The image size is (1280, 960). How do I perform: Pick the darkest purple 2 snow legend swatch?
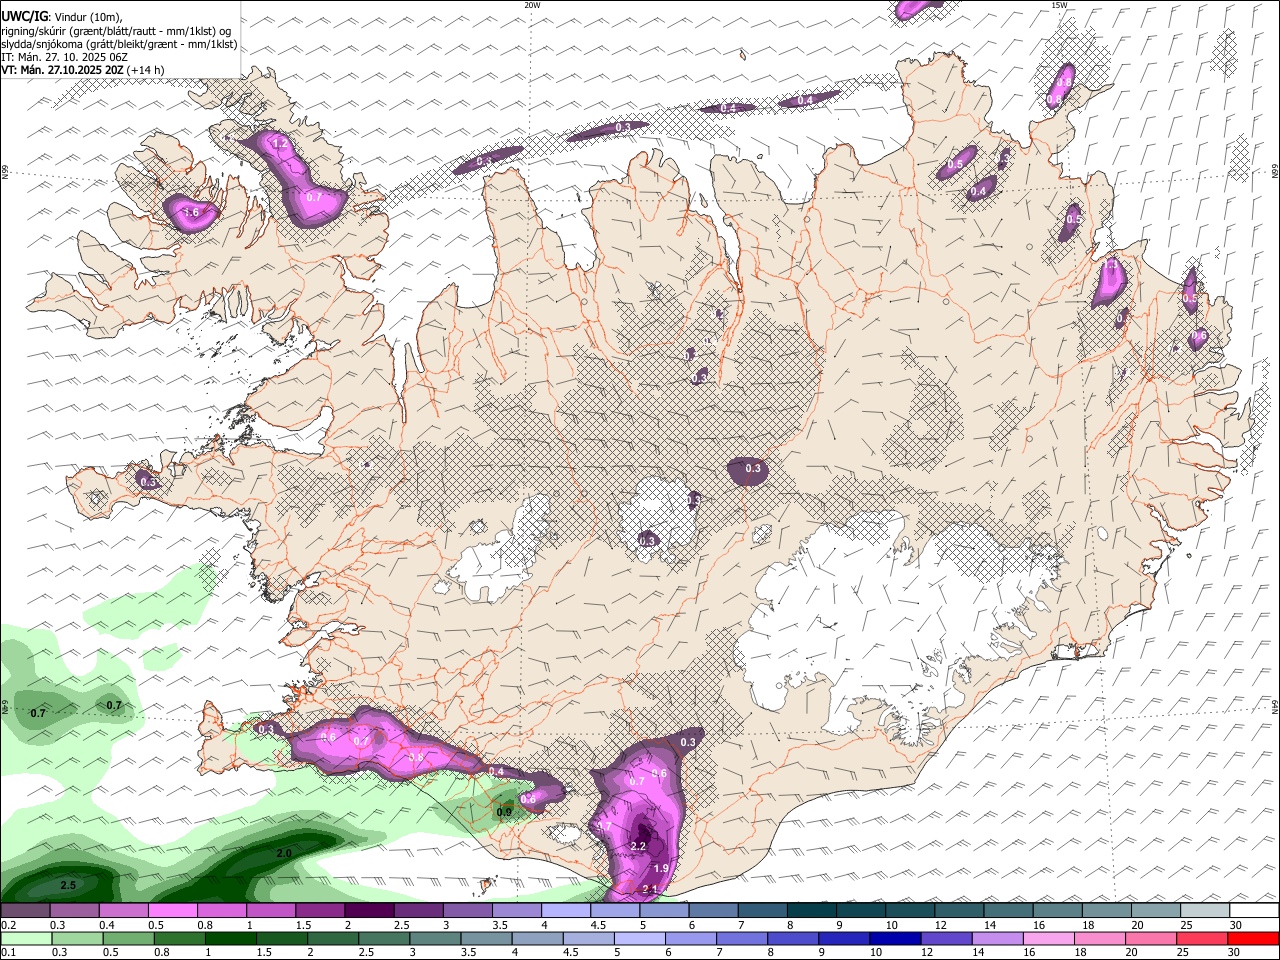point(369,911)
